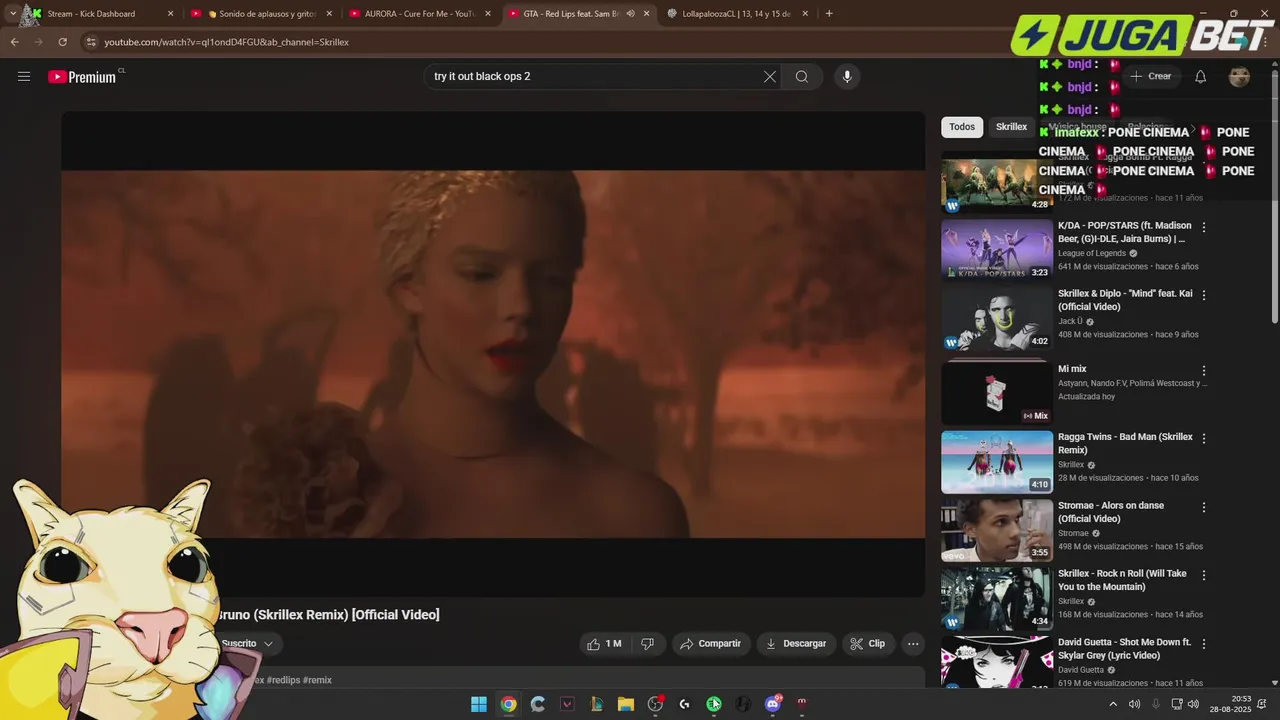Start voice search with the microphone

click(847, 77)
